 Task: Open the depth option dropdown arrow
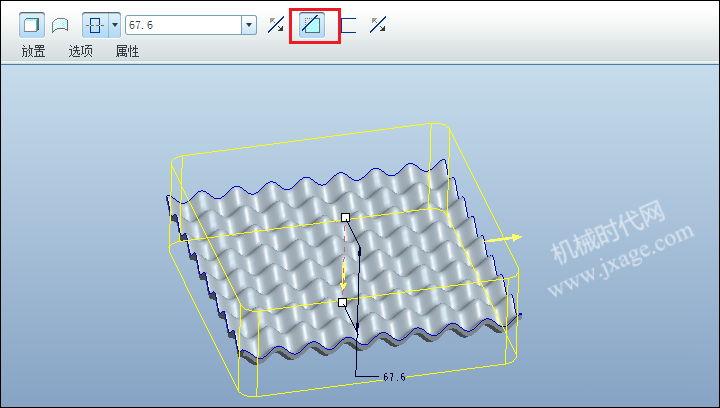[x=115, y=25]
